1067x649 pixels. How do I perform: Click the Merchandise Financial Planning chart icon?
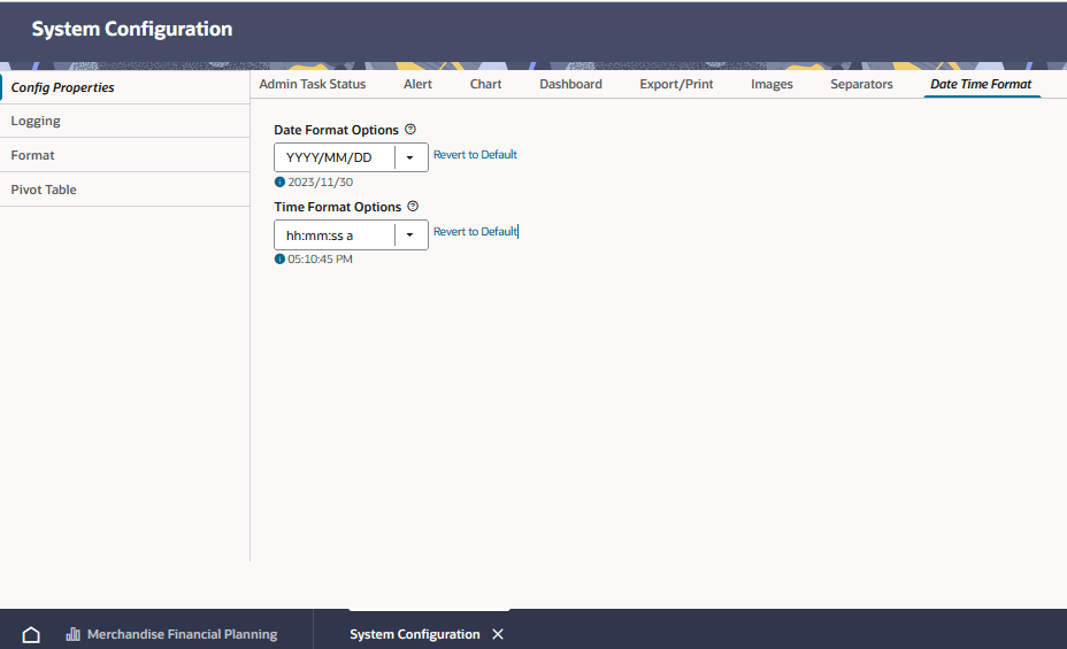pos(73,635)
